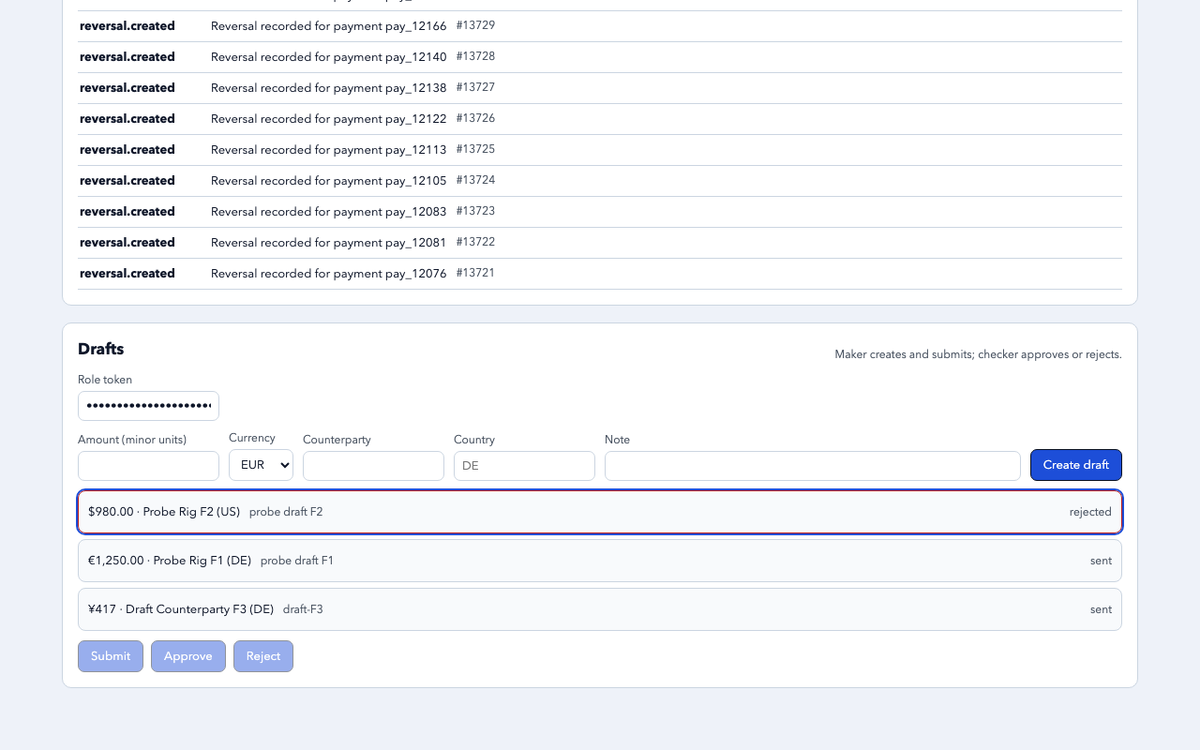Click the 'Maker creates and submits' helper text
This screenshot has width=1200, height=750.
pyautogui.click(x=978, y=354)
